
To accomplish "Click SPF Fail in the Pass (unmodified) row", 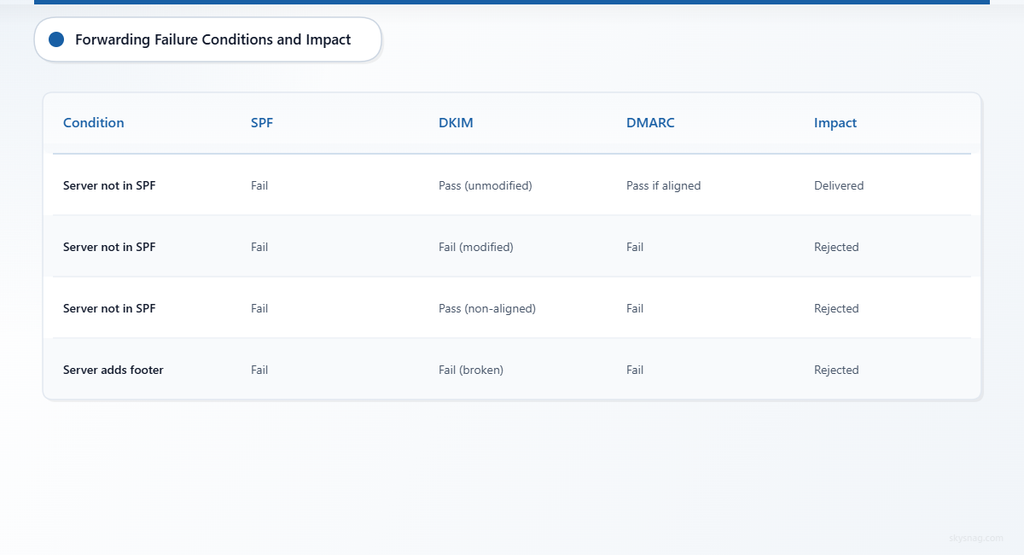I will pyautogui.click(x=259, y=185).
